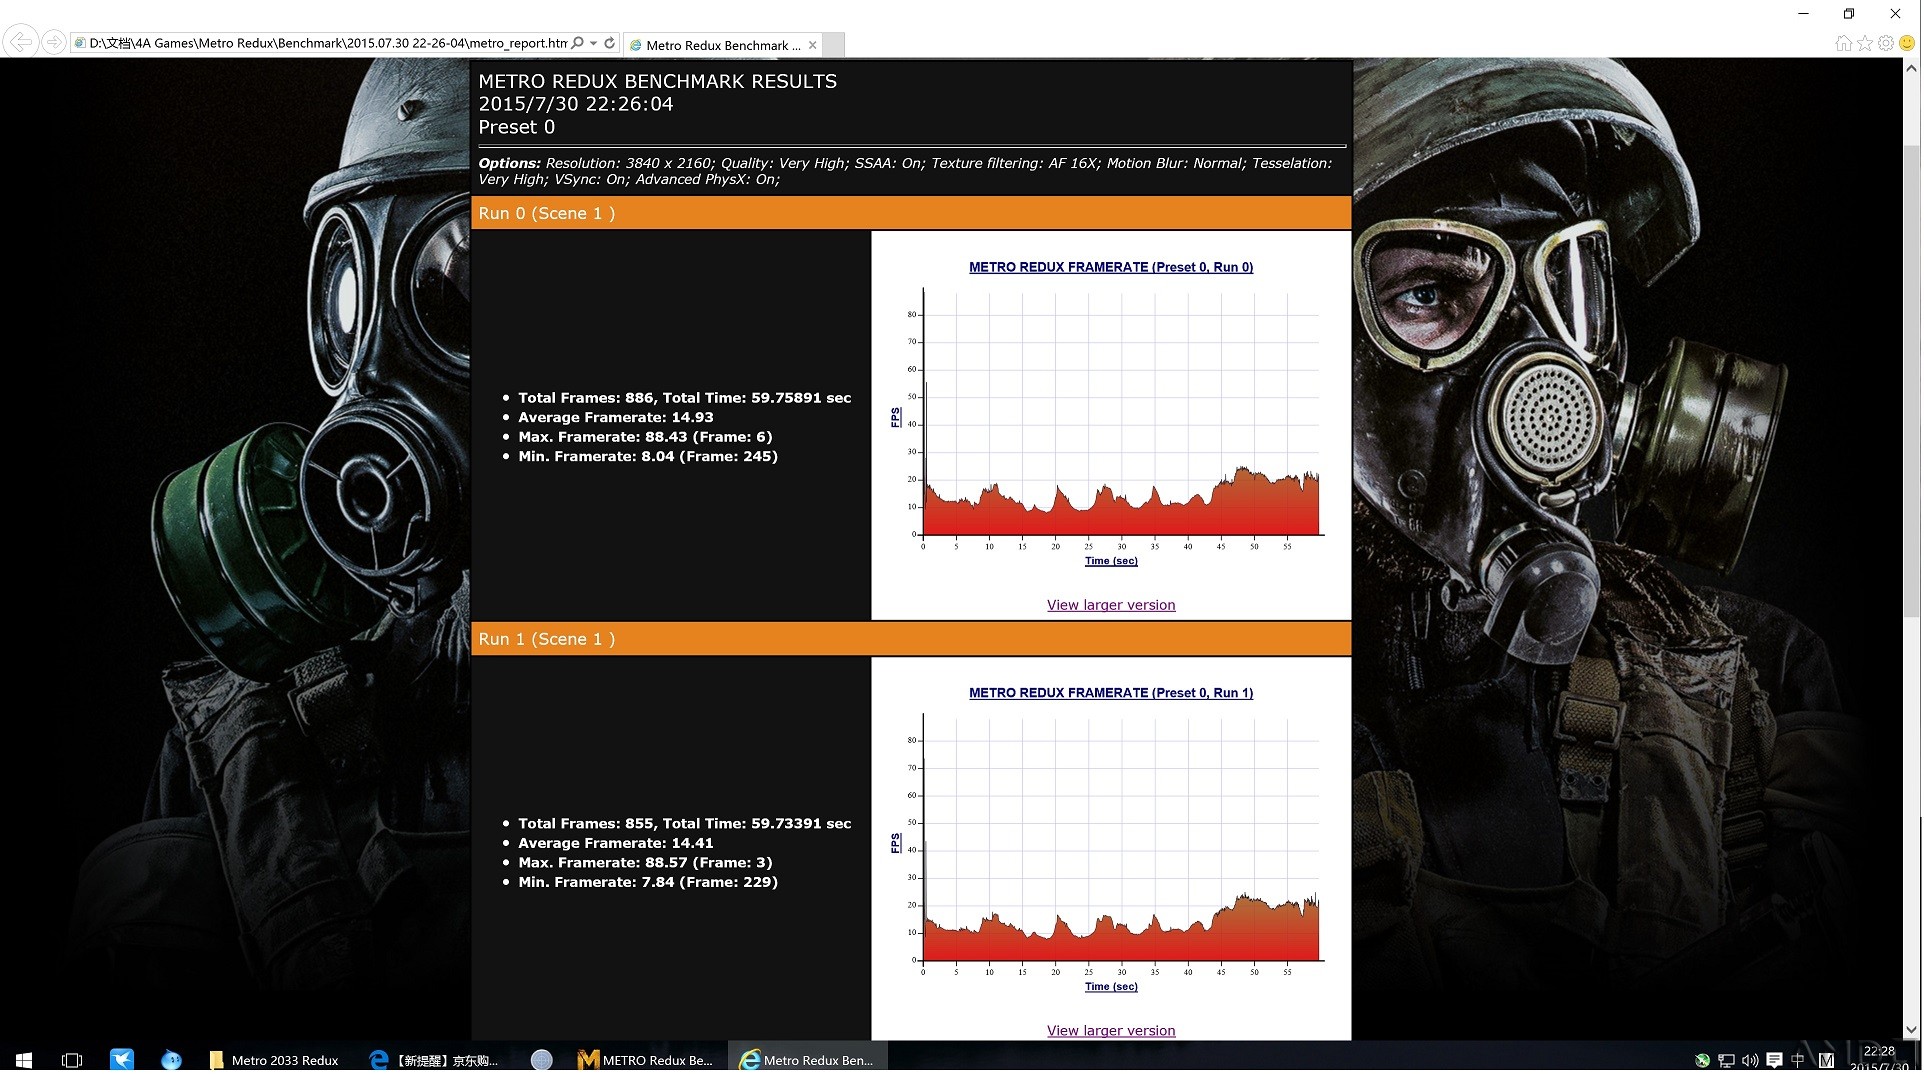Click Max. Framerate: 88.43 (Frame: 6) line
This screenshot has width=1924, height=1074.
[x=645, y=437]
